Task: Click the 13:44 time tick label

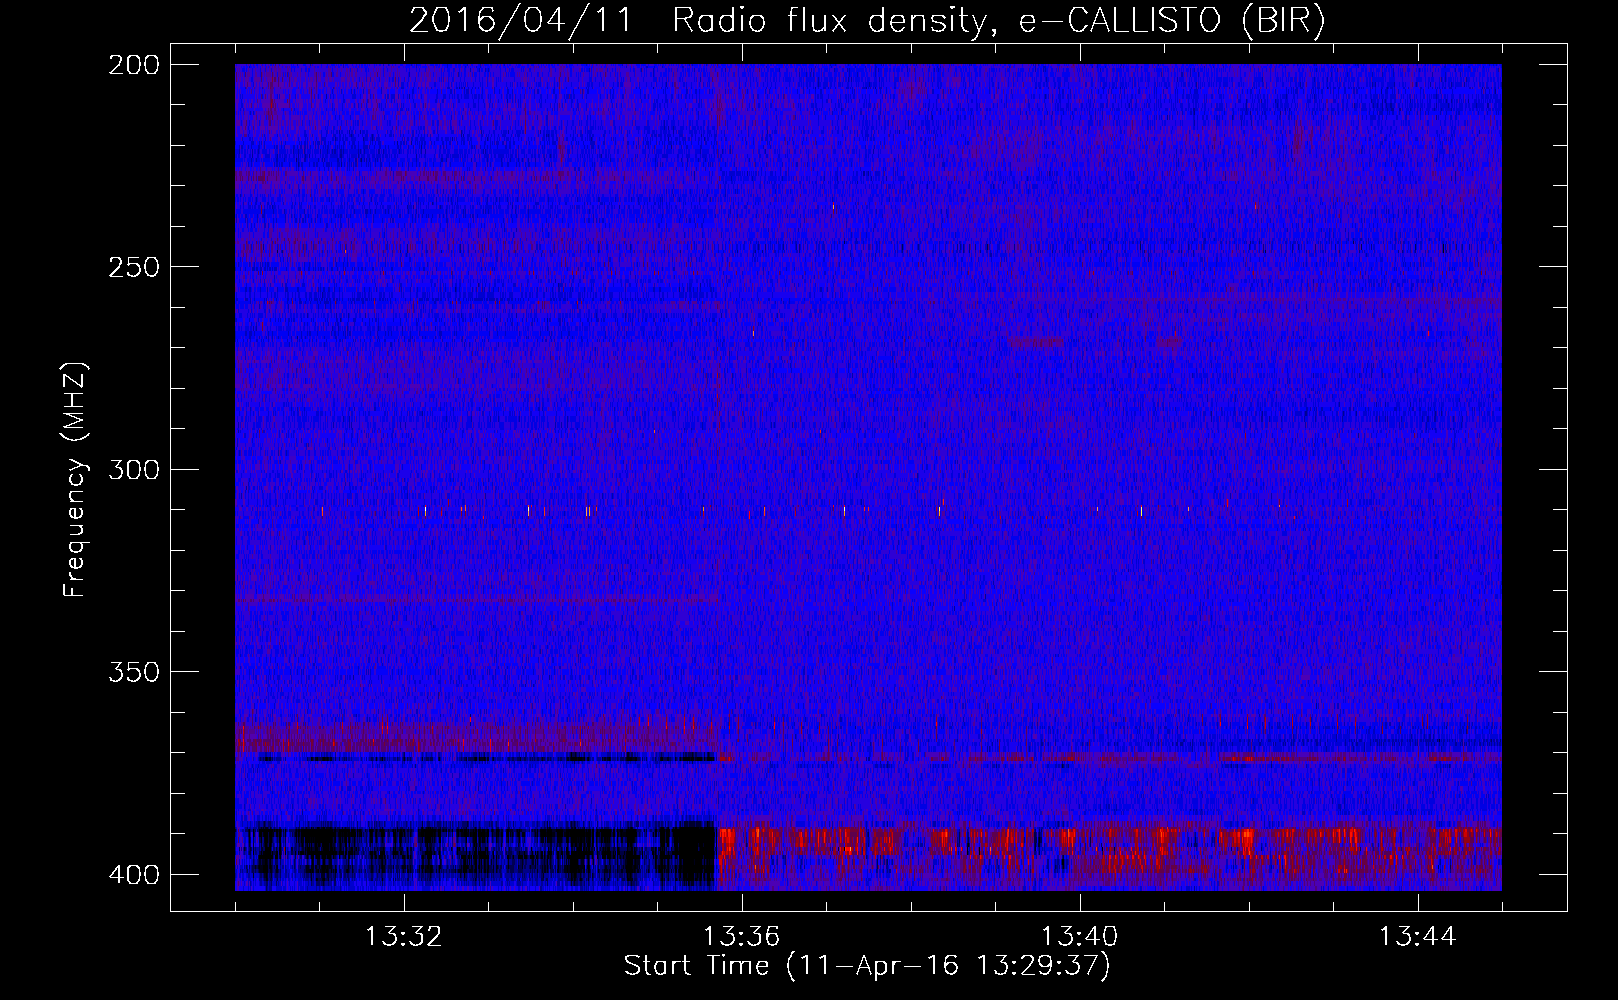Action: (x=1418, y=937)
